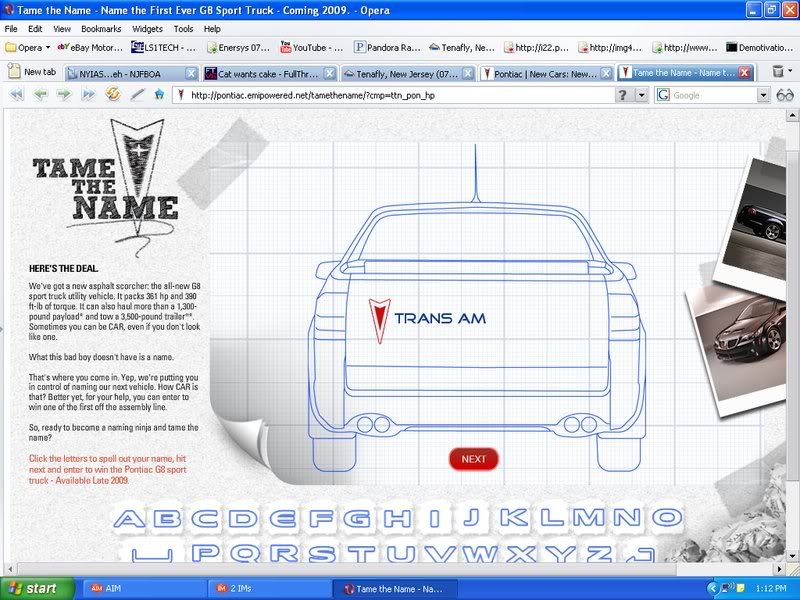Click the red NEXT button
Viewport: 800px width, 600px height.
(x=473, y=459)
